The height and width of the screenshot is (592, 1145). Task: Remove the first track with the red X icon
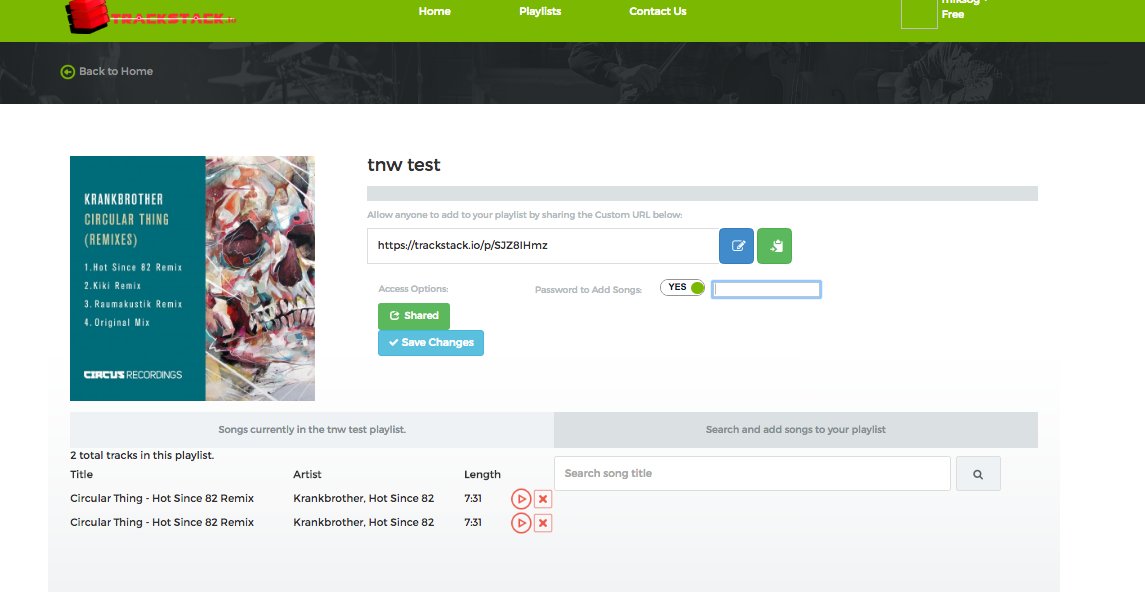pos(542,498)
